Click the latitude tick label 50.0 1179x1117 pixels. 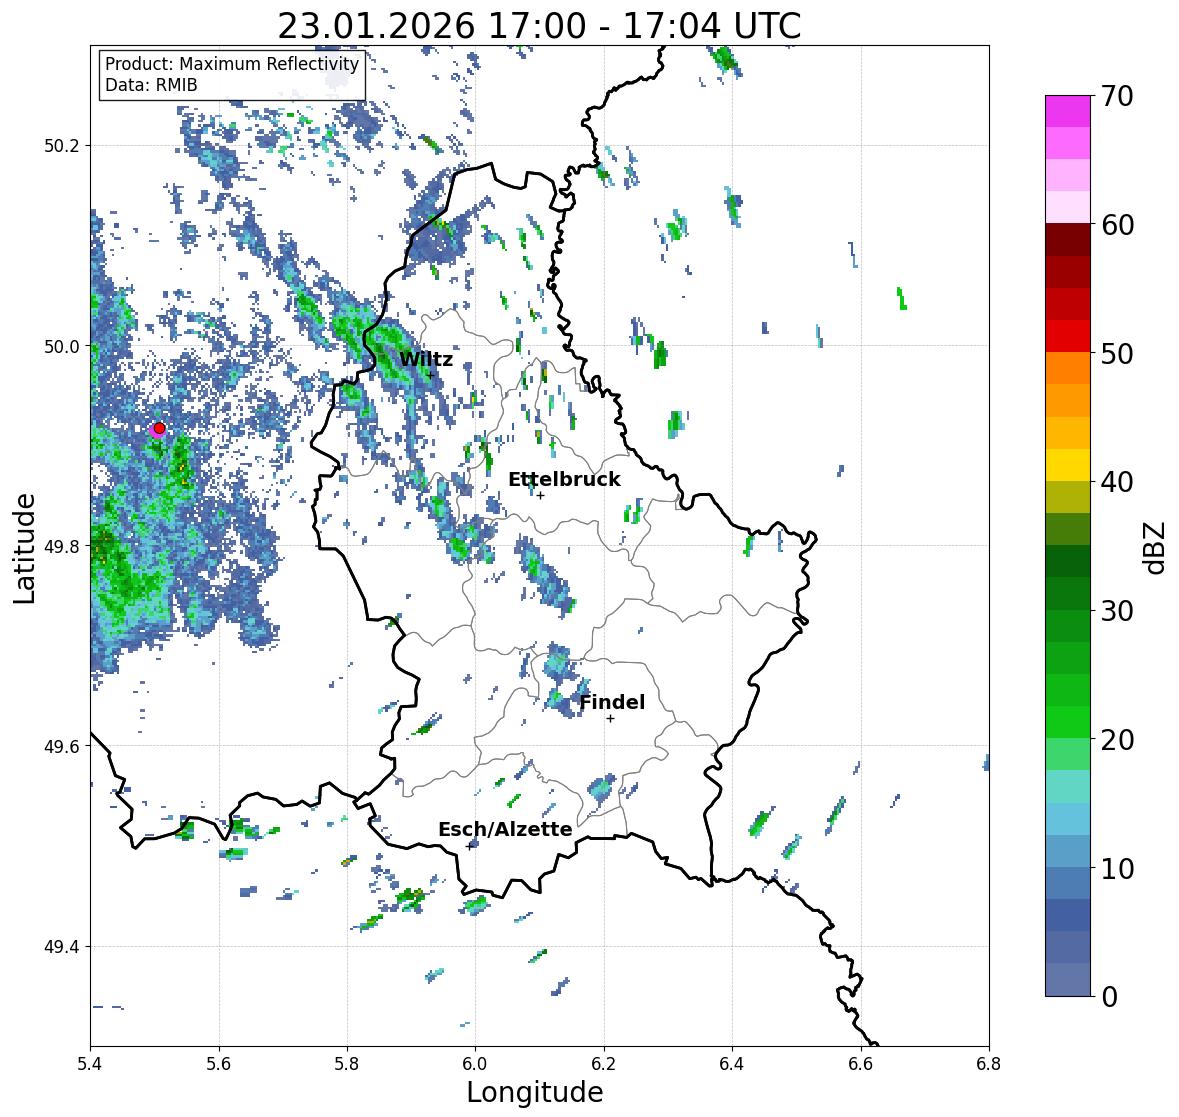(x=62, y=347)
